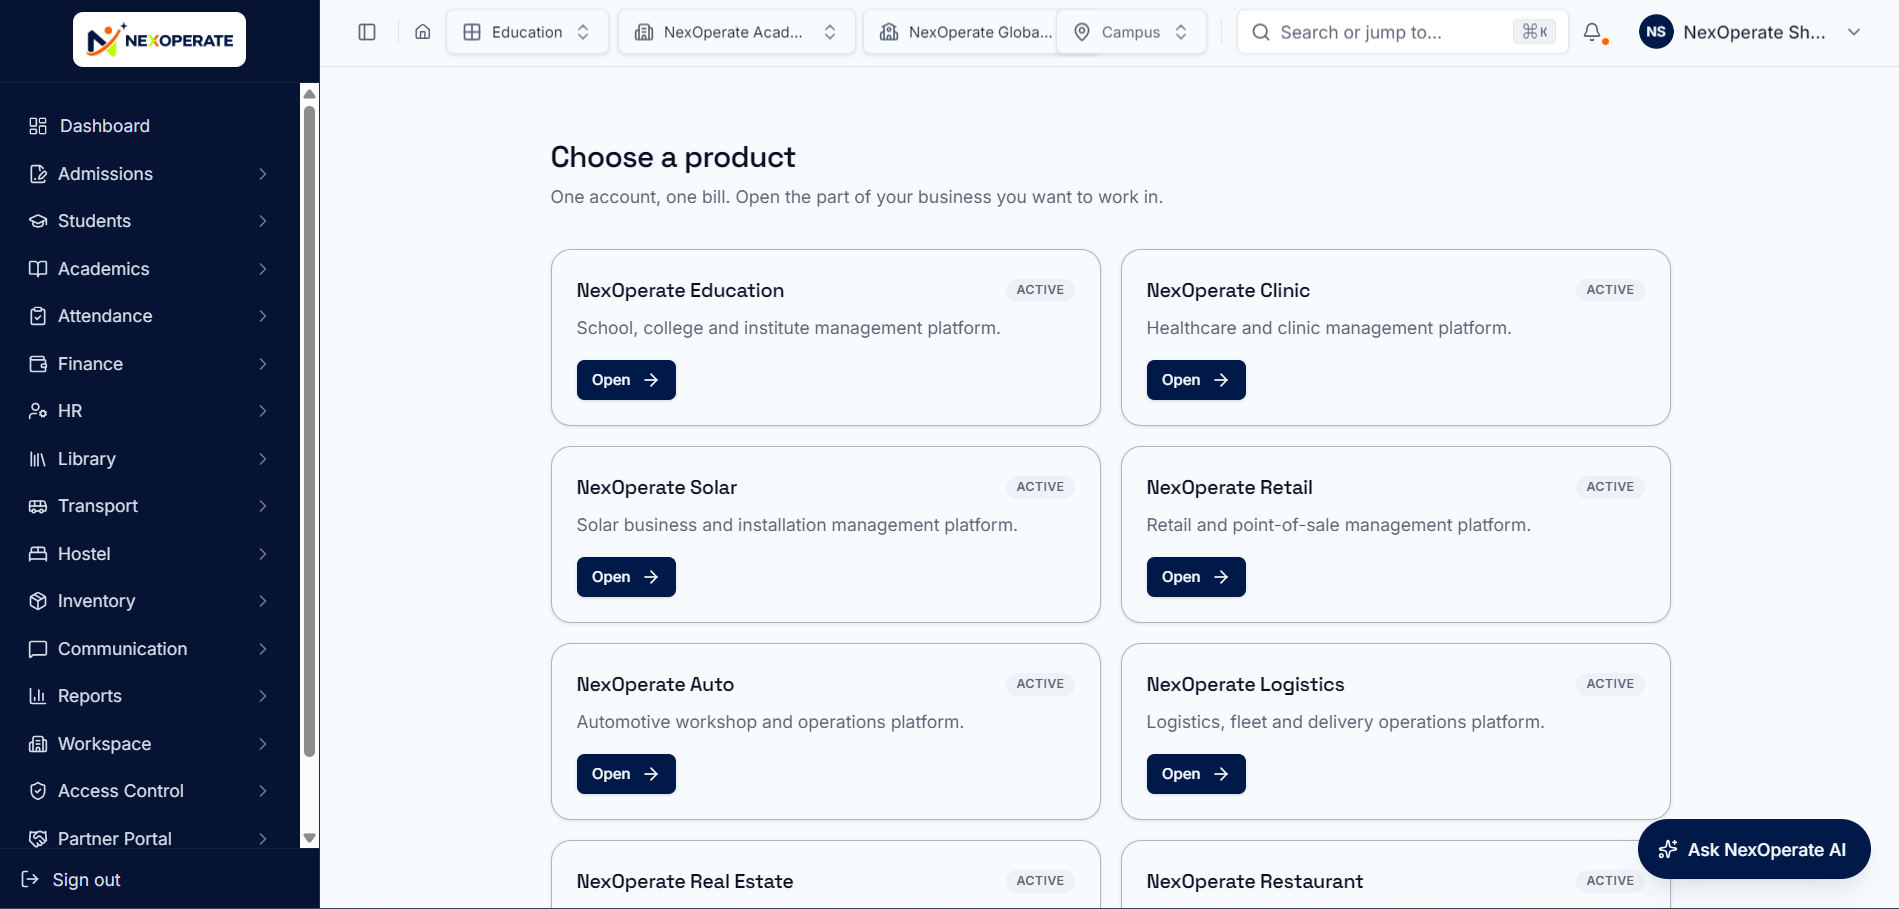This screenshot has height=909, width=1899.
Task: Select Workspace in the sidebar
Action: (x=150, y=744)
